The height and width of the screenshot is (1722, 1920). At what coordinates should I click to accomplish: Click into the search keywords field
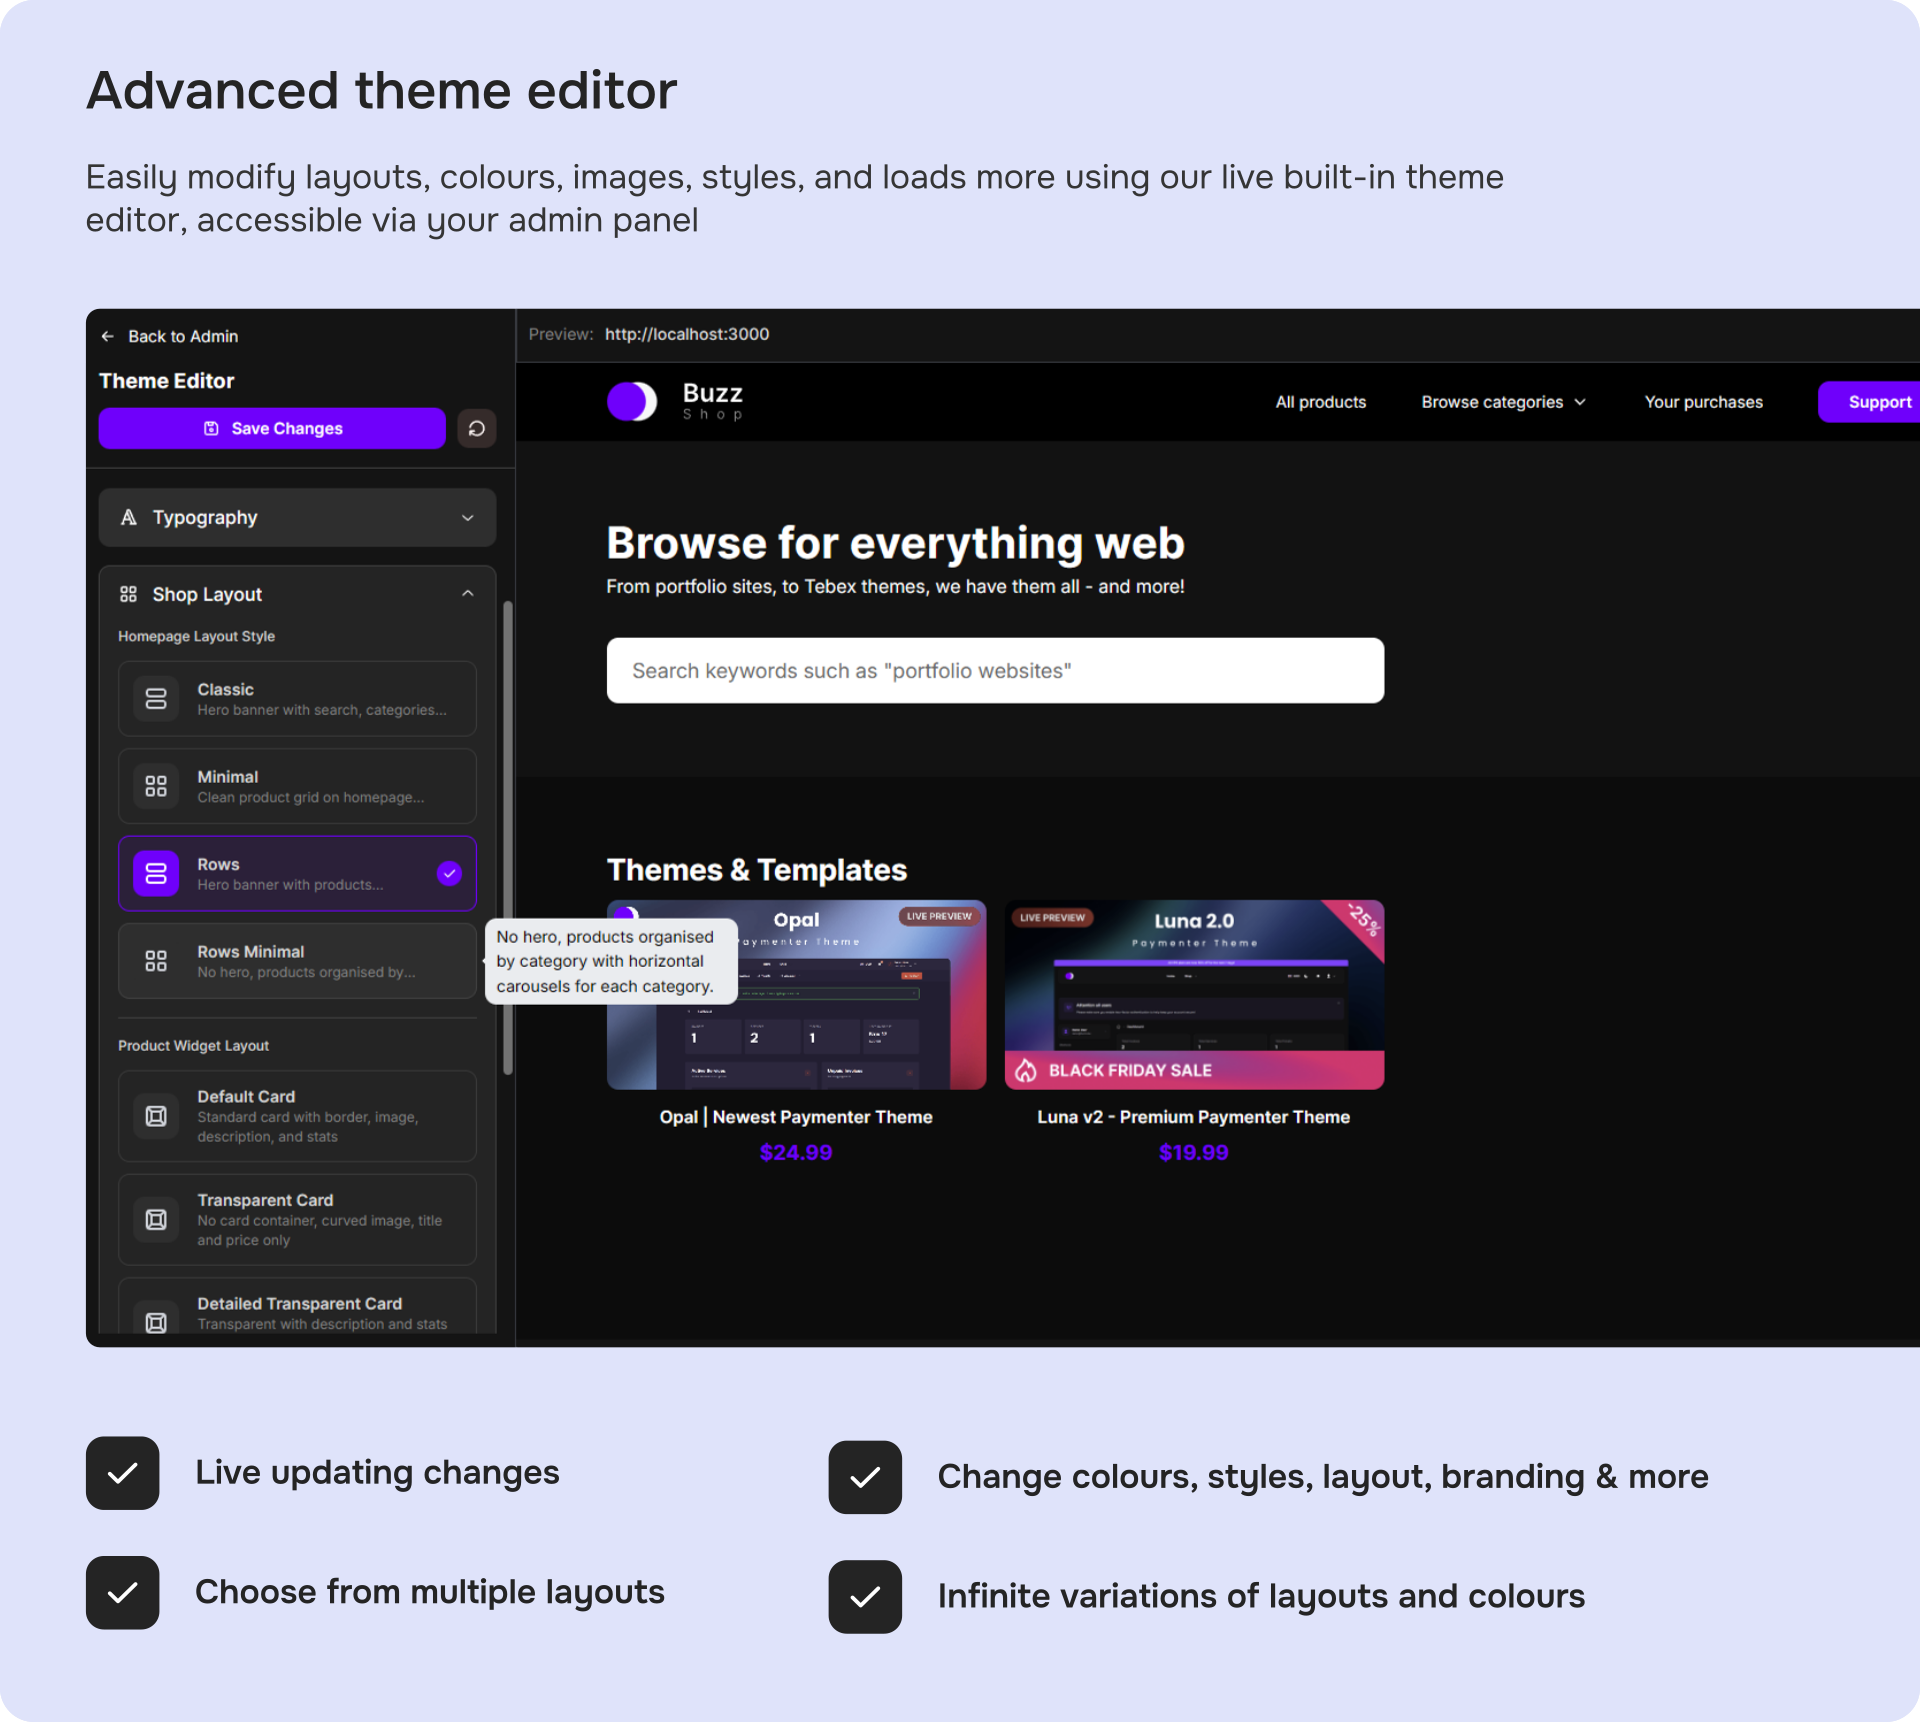995,671
